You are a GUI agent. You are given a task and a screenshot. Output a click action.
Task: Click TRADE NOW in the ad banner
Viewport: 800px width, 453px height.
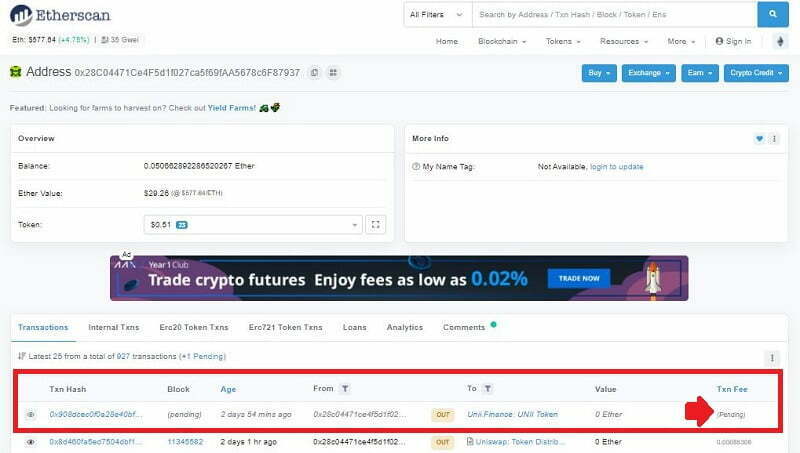579,279
